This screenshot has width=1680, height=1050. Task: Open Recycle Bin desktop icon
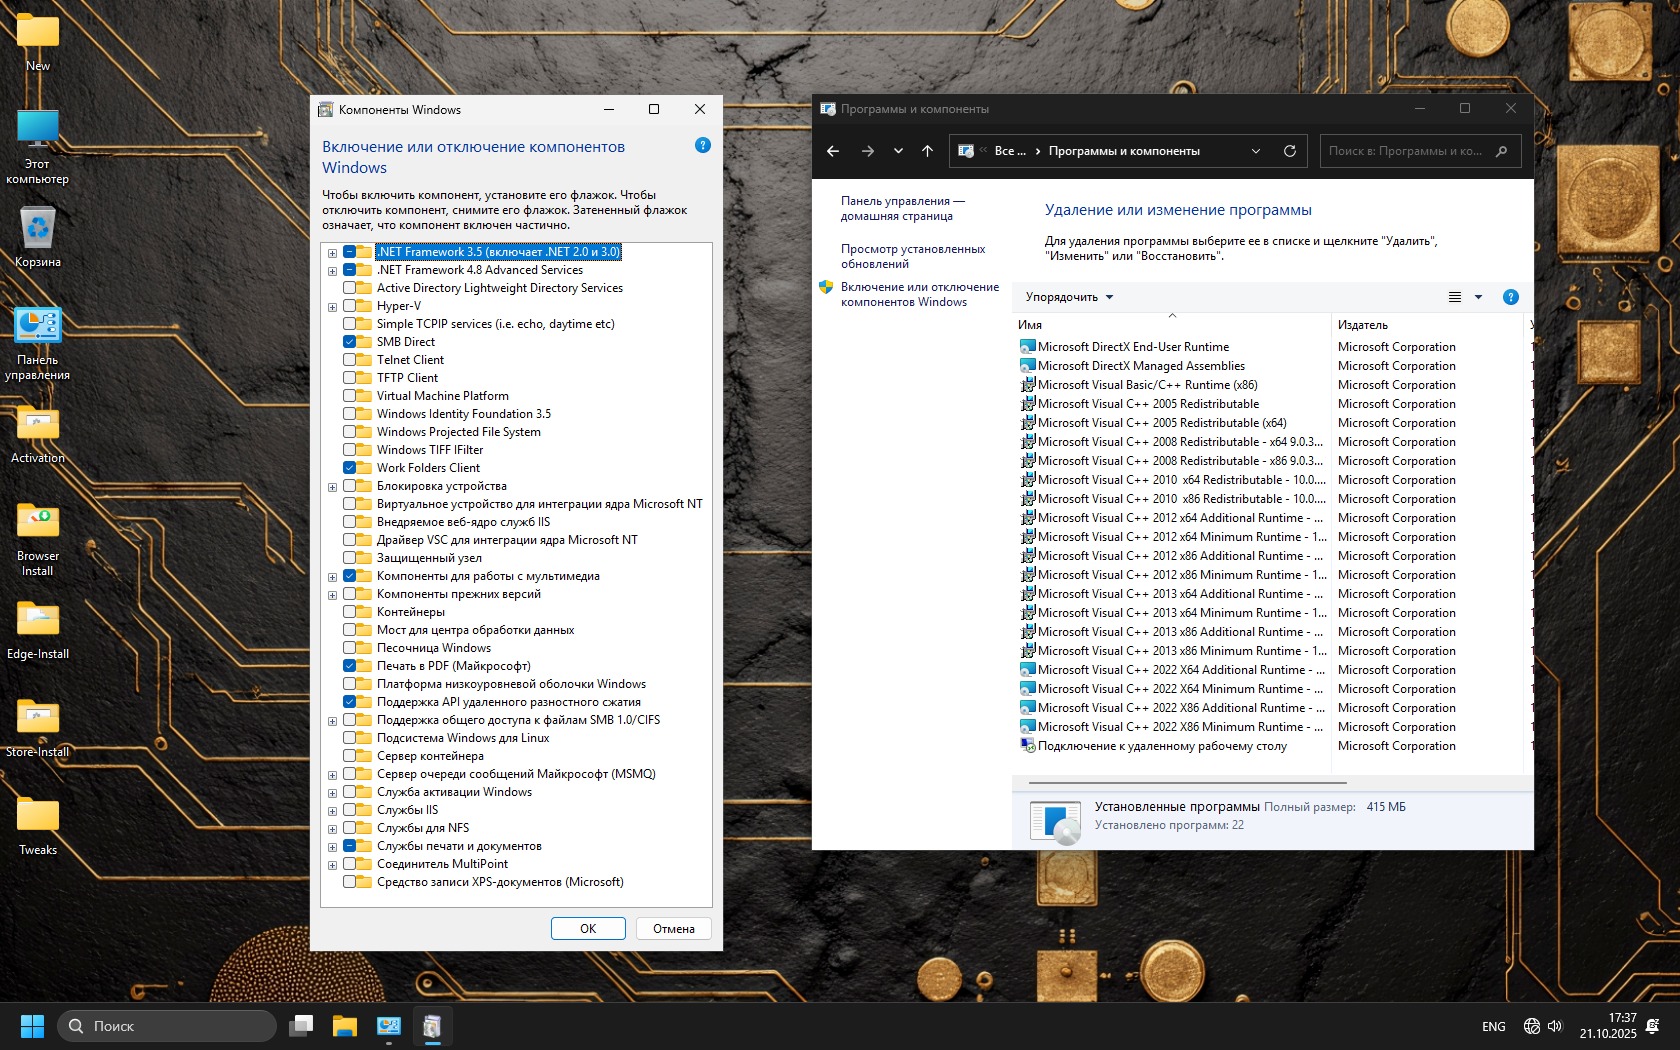click(38, 230)
